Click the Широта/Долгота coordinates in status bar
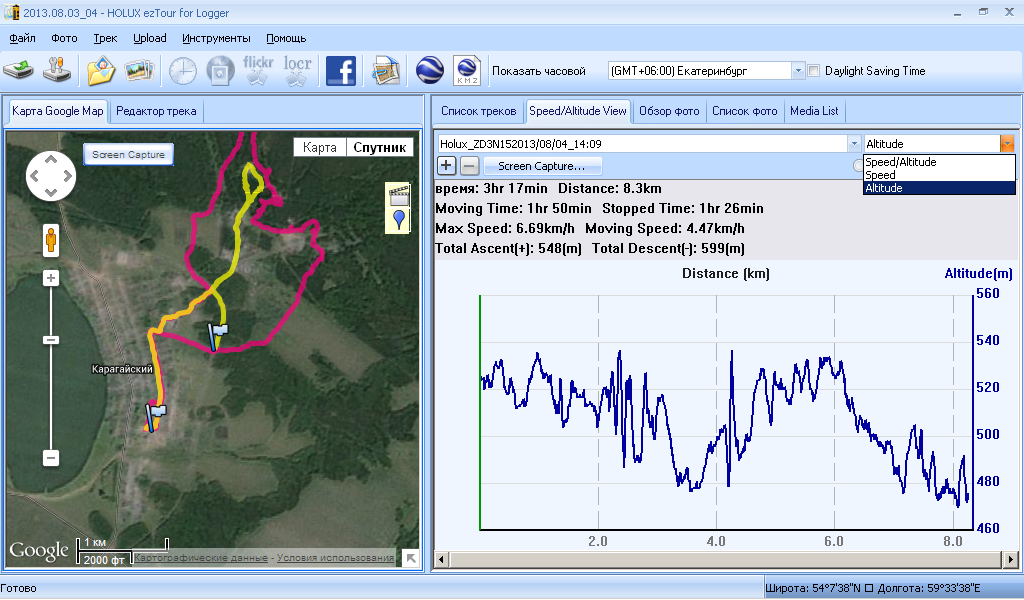 872,588
